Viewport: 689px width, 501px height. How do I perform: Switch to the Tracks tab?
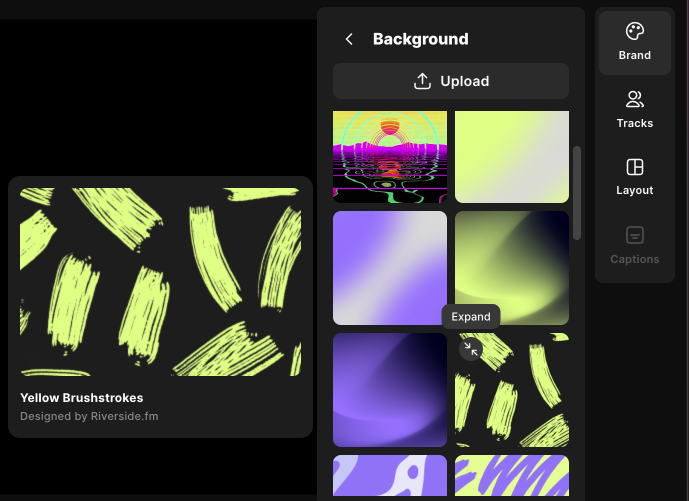[x=634, y=123]
